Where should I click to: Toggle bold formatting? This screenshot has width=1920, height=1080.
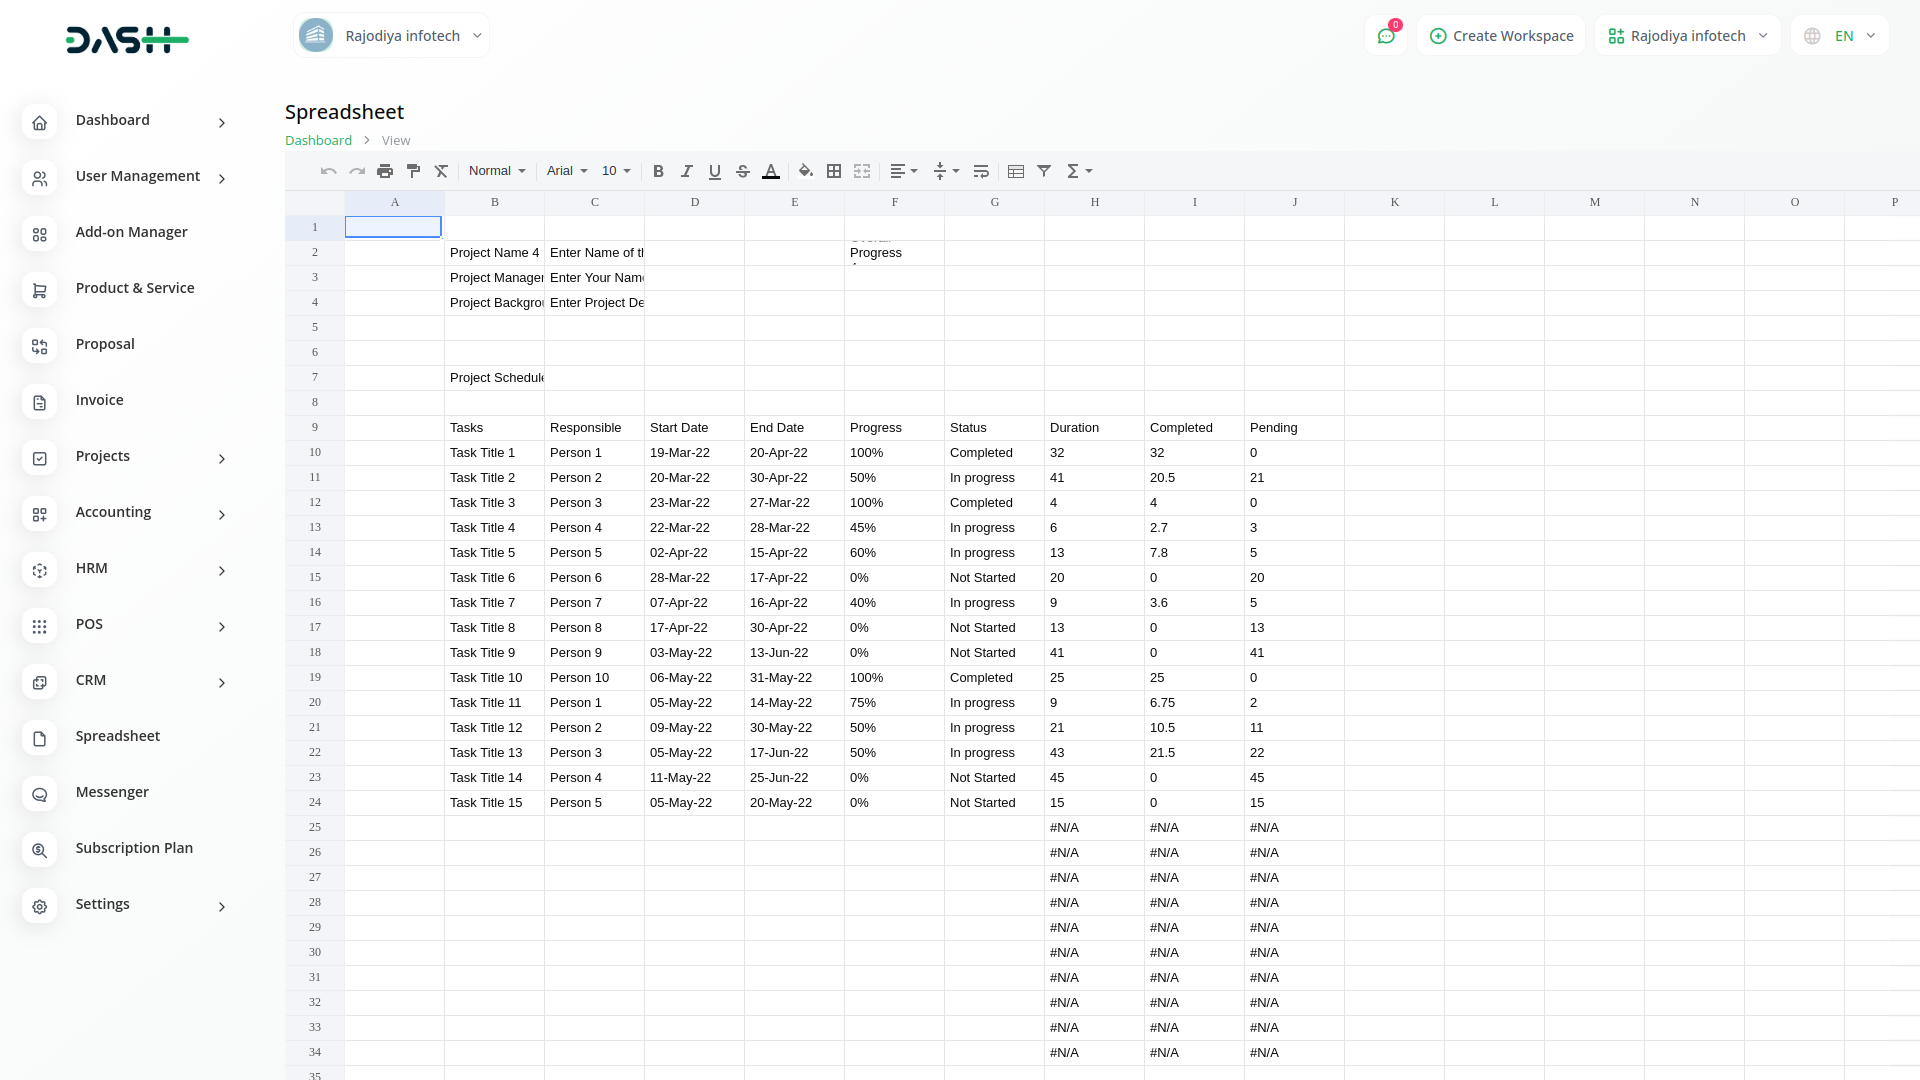658,171
